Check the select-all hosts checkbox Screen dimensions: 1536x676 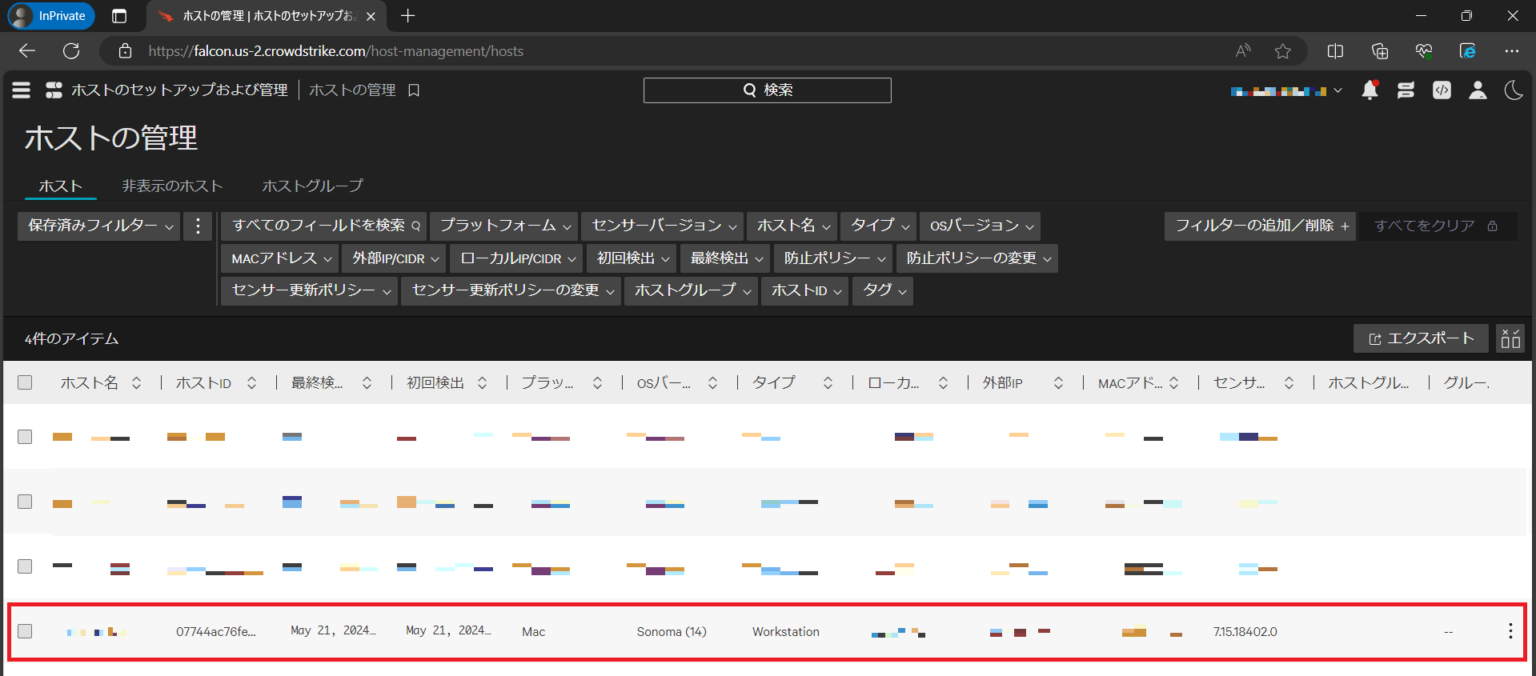click(25, 382)
